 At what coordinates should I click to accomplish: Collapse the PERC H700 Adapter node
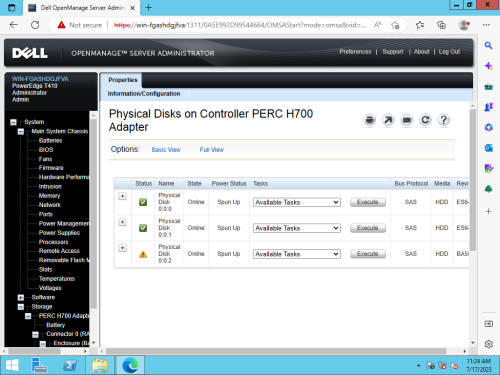[28, 316]
